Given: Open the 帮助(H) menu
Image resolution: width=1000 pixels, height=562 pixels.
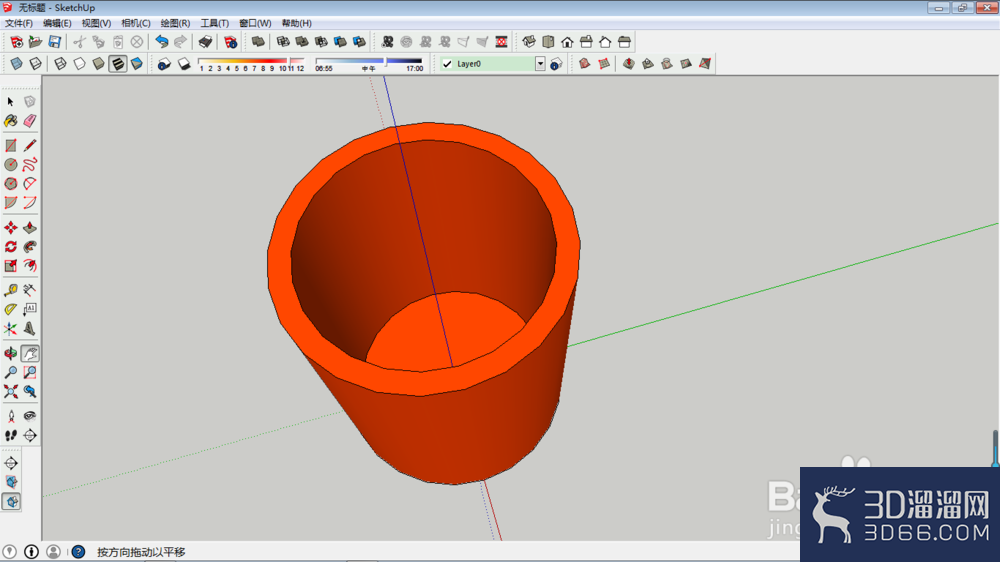Looking at the screenshot, I should 297,23.
